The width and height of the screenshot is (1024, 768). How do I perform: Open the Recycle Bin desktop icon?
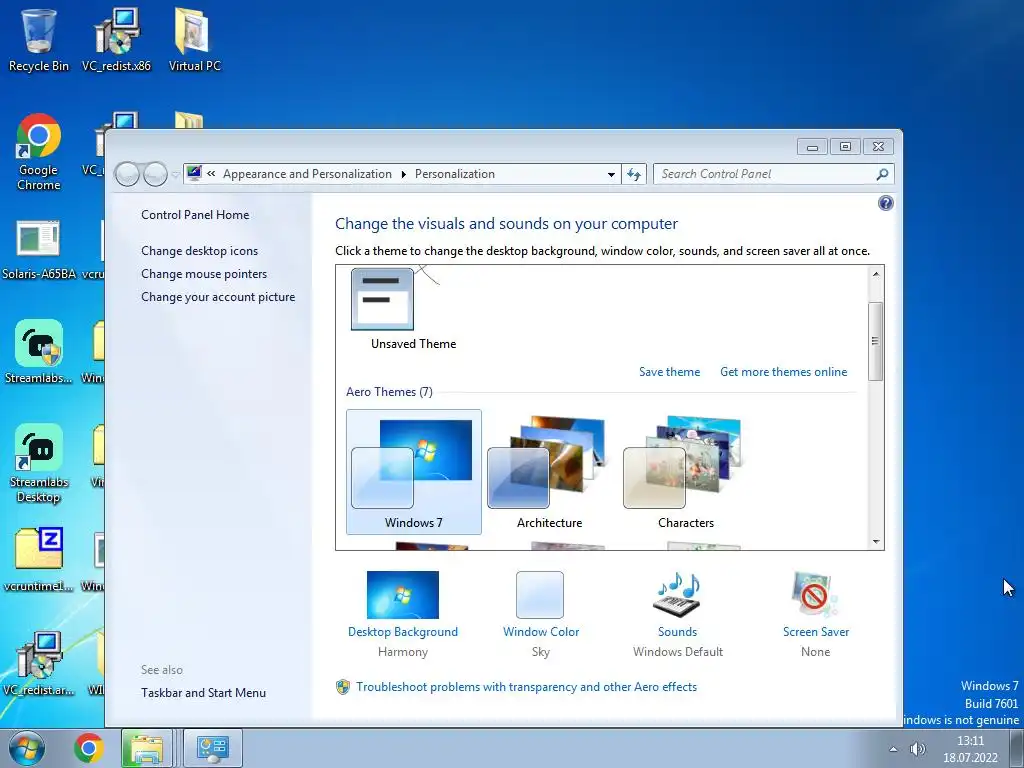coord(39,39)
